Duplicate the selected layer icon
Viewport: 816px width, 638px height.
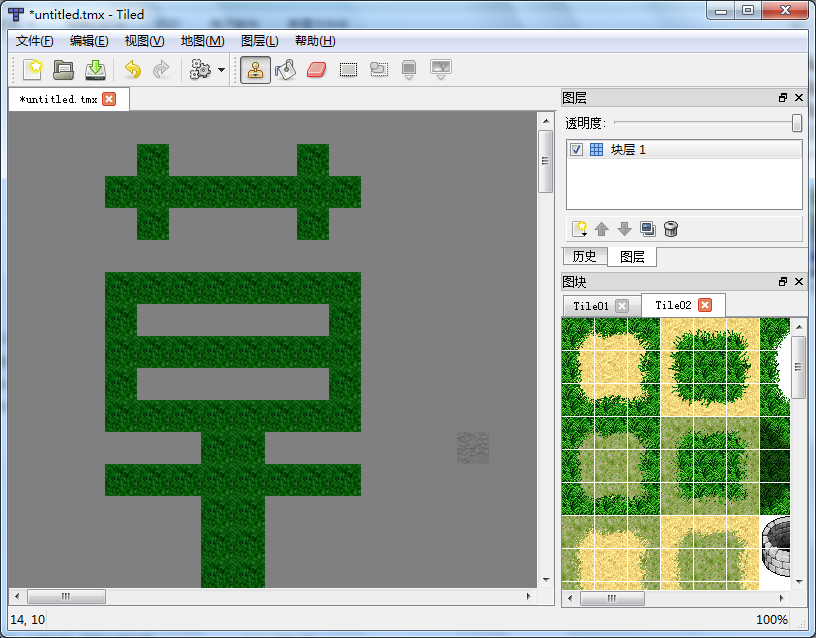[648, 229]
